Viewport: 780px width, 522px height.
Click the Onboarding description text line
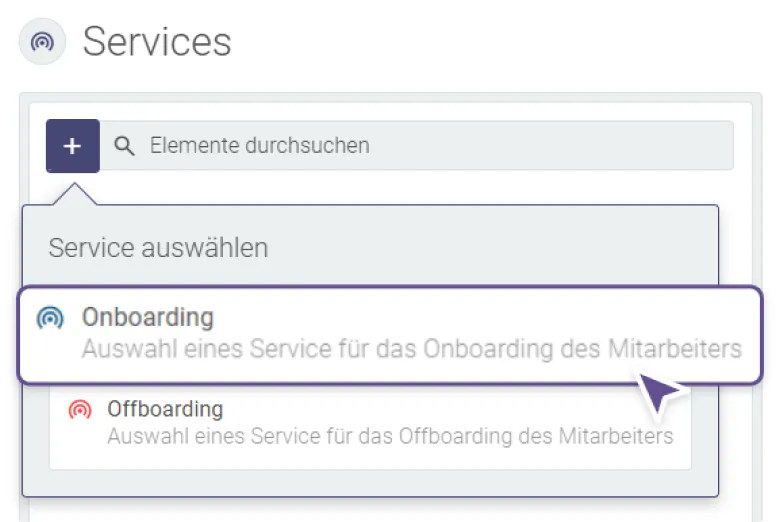[412, 349]
